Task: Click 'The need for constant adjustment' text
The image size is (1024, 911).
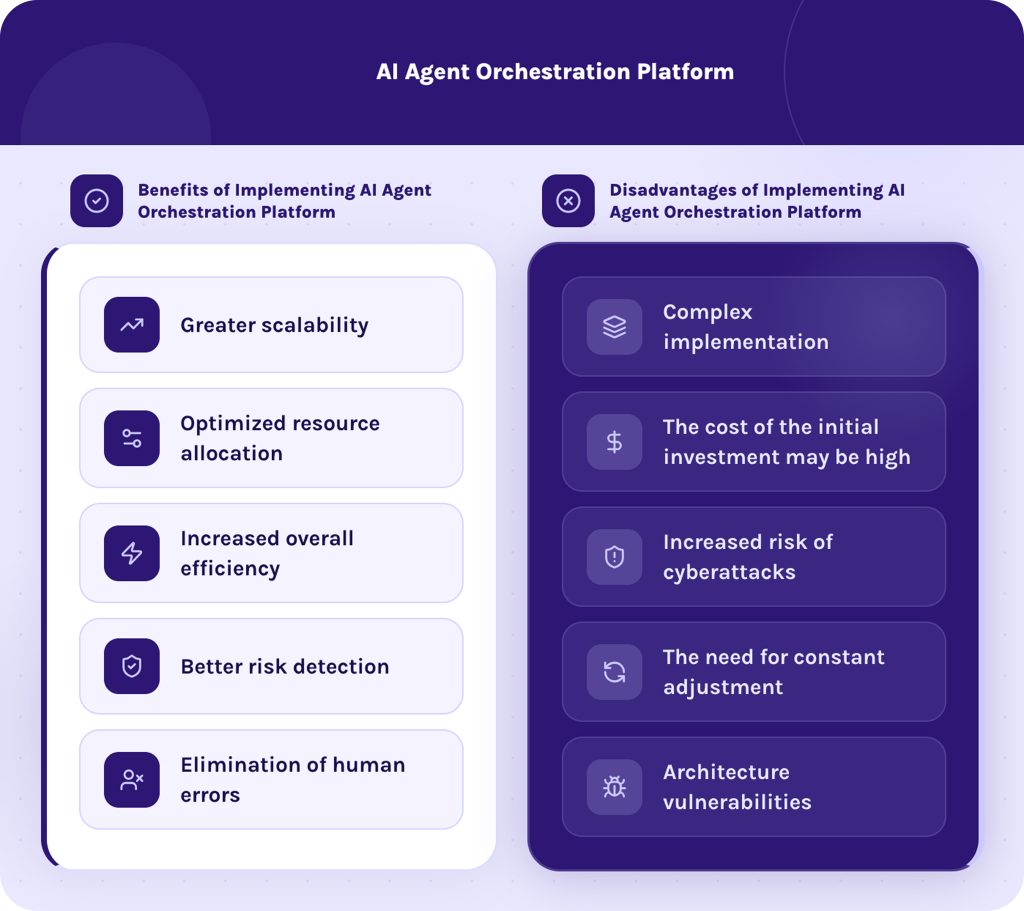Action: [774, 672]
